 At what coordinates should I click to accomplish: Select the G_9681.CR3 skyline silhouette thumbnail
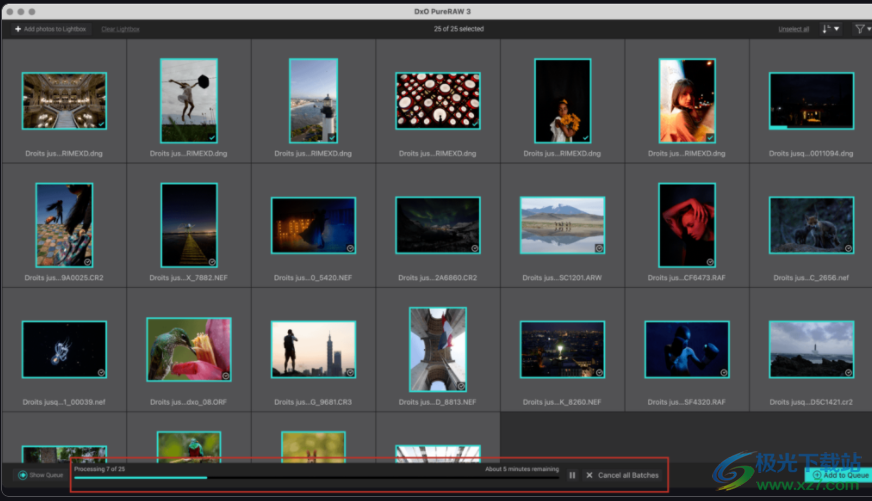pos(313,349)
